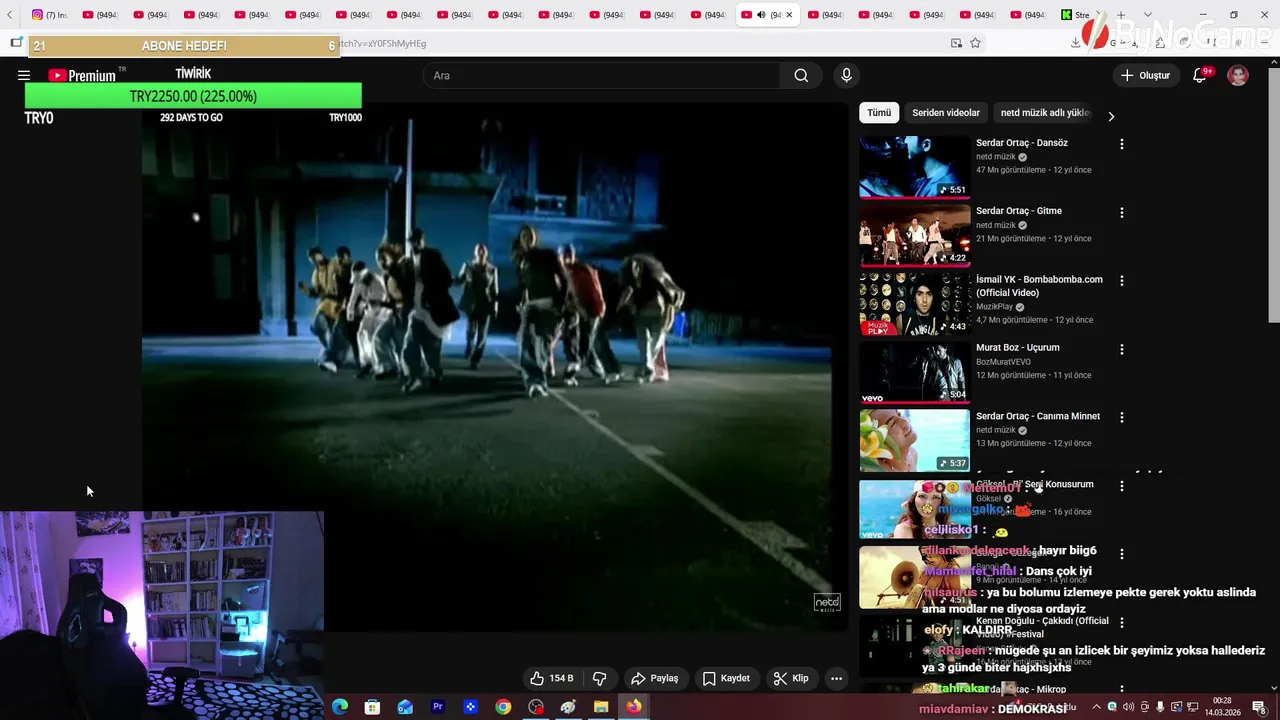Open Murat Boz - Uçurum thumbnail
The height and width of the screenshot is (720, 1280).
tap(914, 372)
